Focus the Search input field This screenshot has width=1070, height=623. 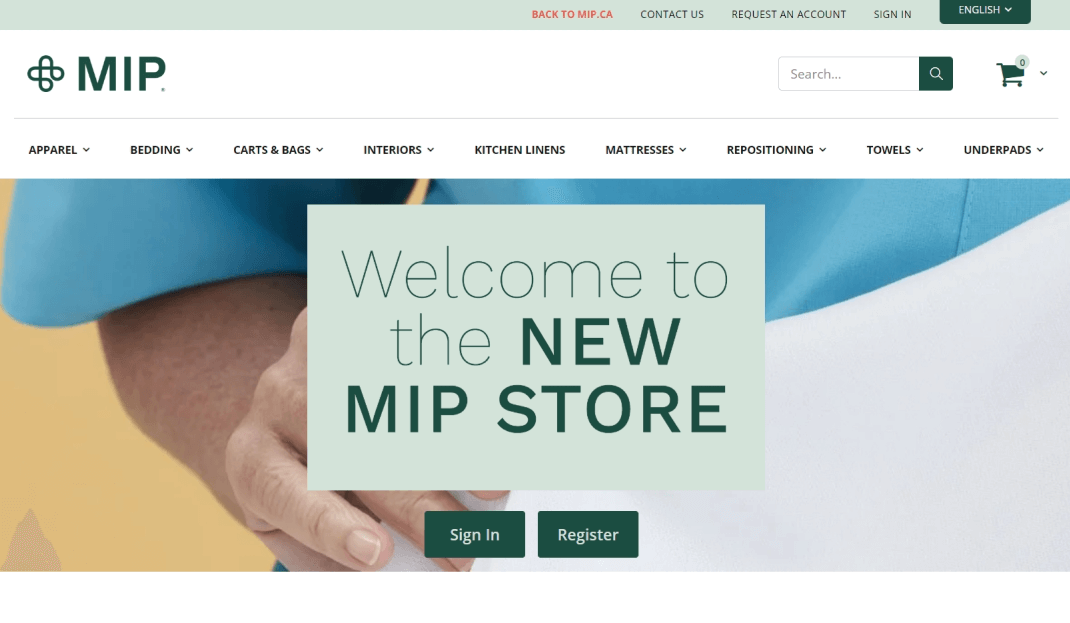point(848,74)
